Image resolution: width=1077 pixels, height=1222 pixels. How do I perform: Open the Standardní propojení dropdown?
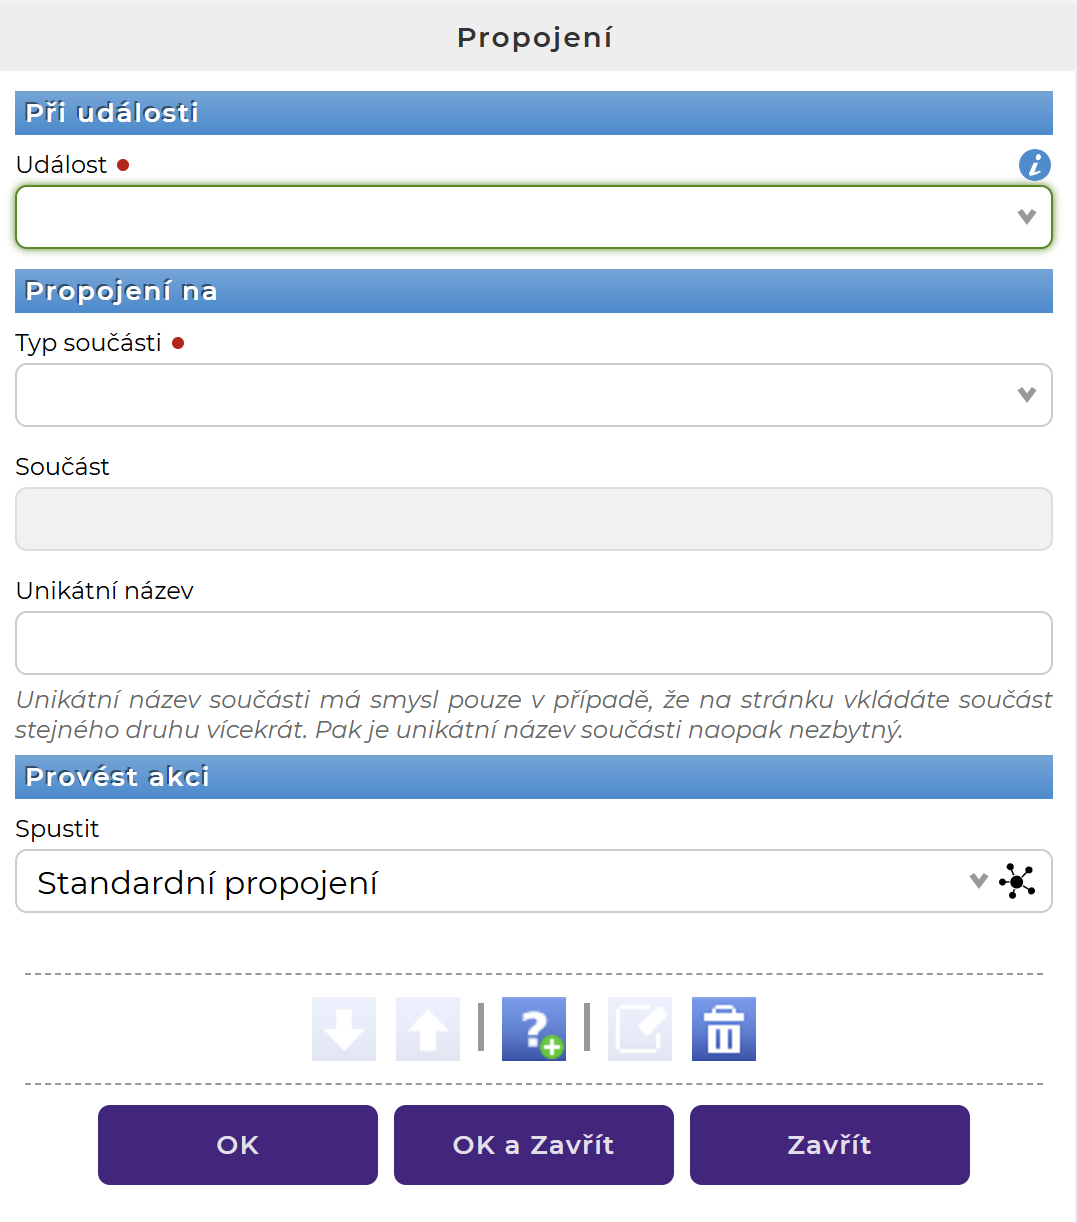point(500,881)
